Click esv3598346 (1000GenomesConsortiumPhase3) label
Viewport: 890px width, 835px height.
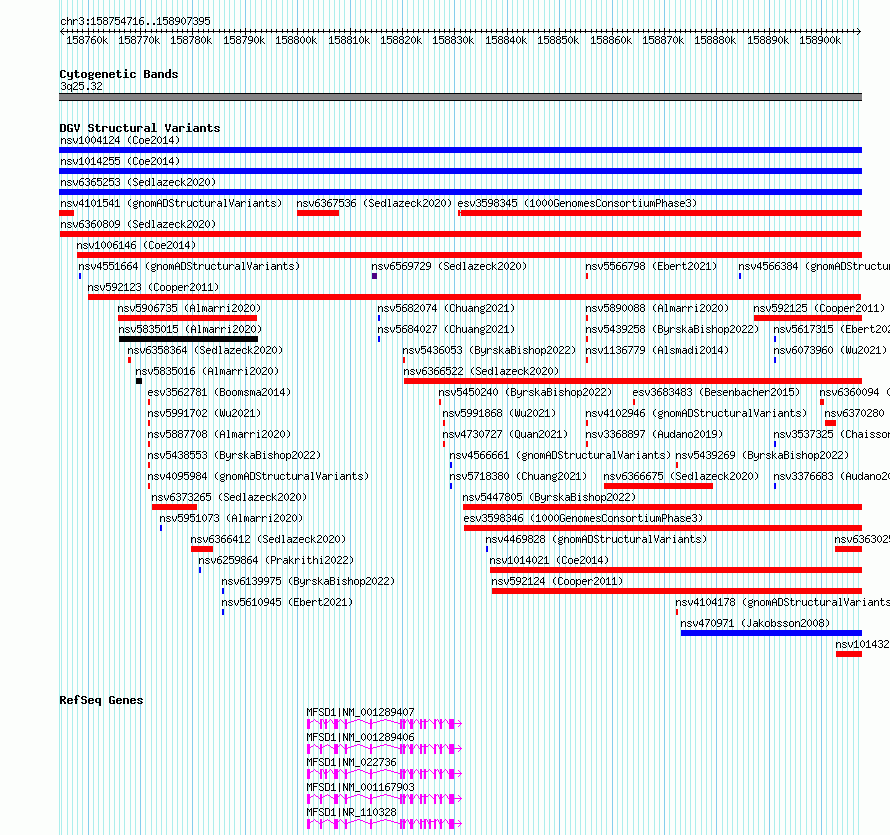[x=583, y=518]
